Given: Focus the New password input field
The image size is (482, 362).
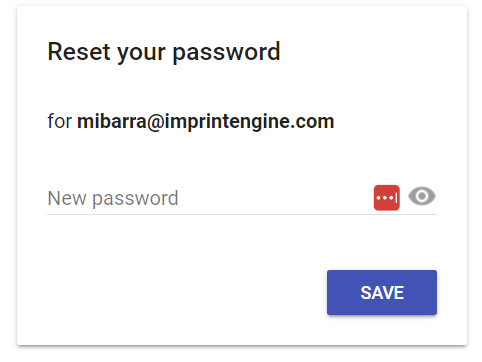Looking at the screenshot, I should pos(208,198).
